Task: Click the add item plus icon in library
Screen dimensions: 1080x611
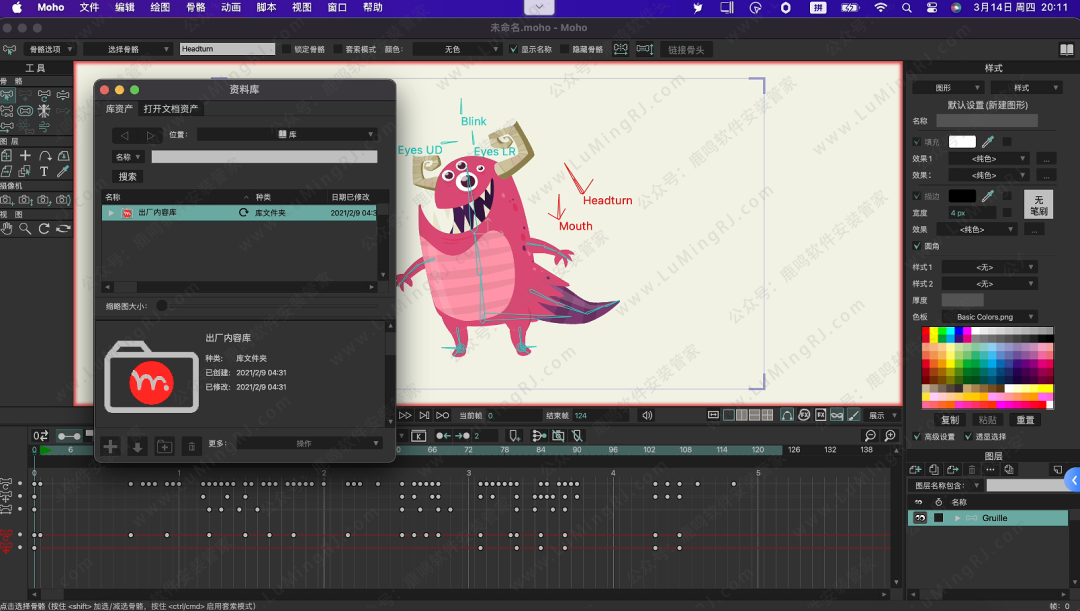Action: 110,446
